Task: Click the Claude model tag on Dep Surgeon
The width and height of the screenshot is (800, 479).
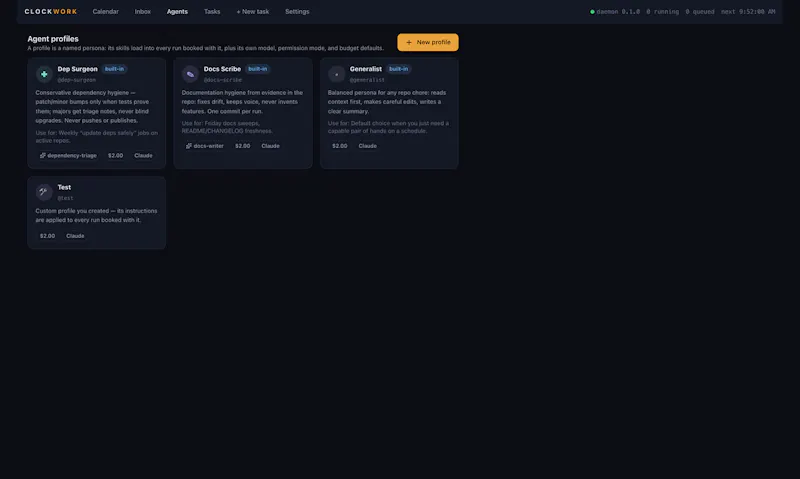Action: coord(143,156)
